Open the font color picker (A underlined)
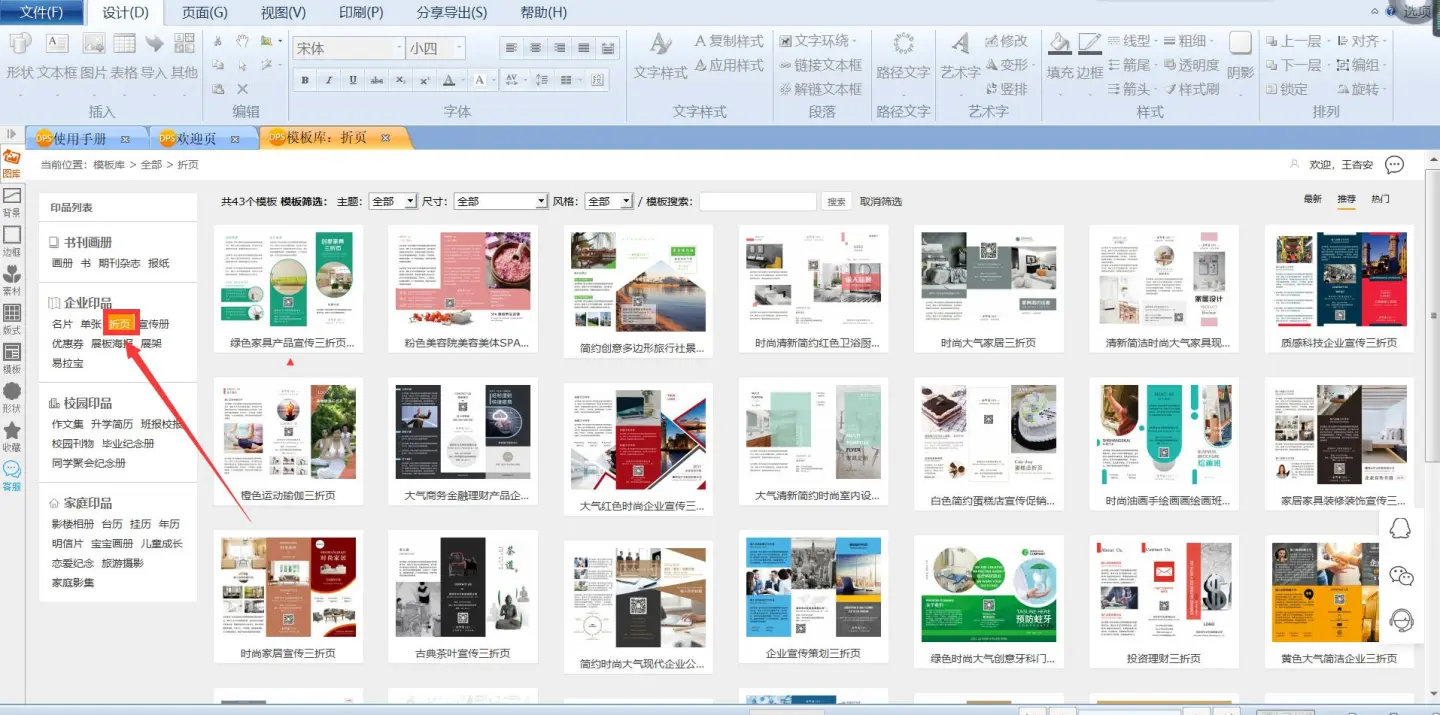 (x=449, y=81)
